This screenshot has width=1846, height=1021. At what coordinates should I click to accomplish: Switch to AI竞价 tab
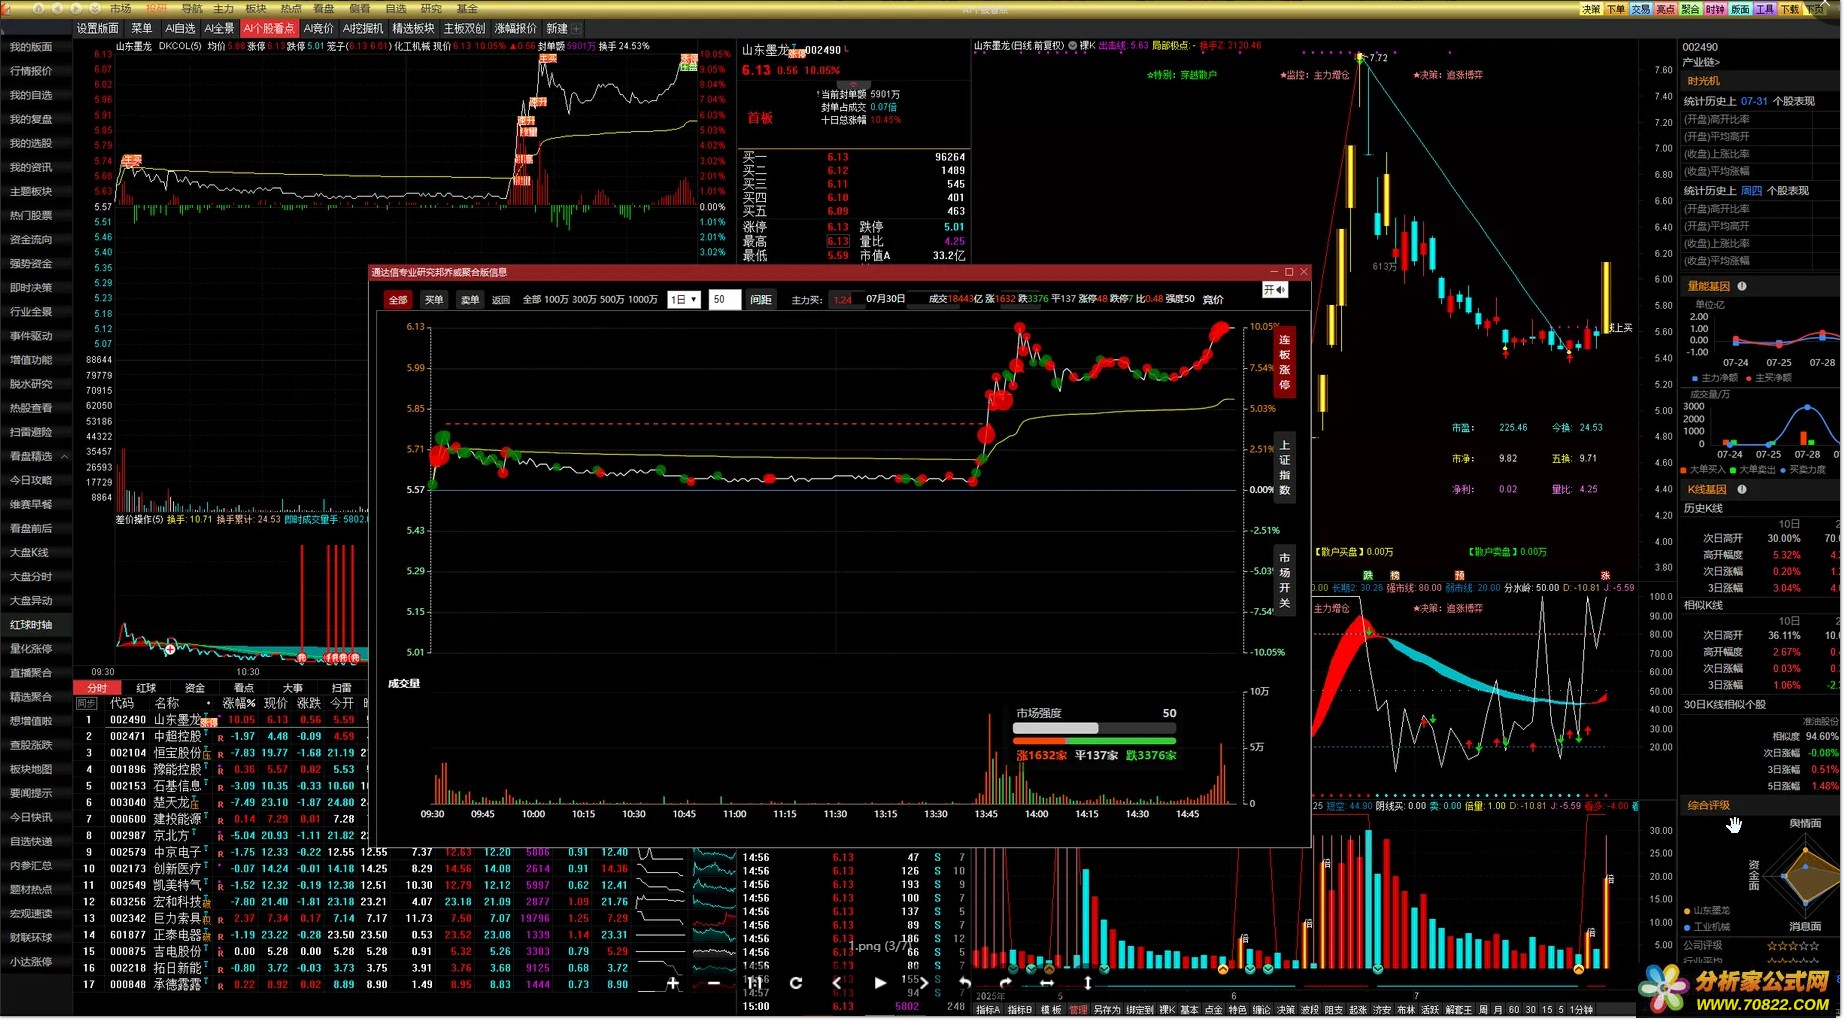click(319, 28)
